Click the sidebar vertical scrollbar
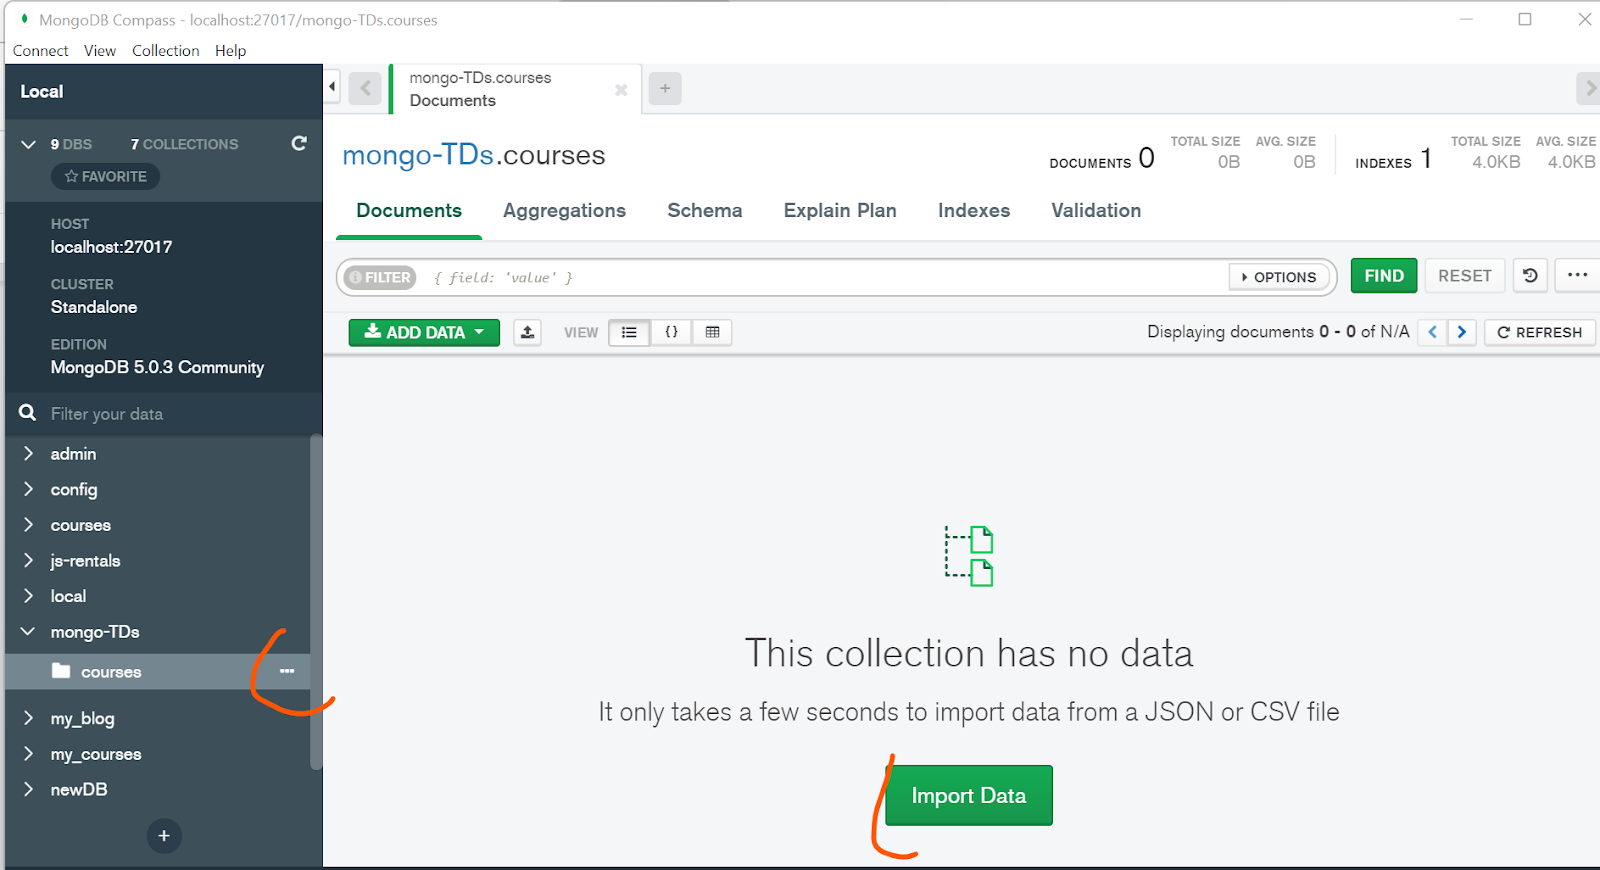The image size is (1600, 870). [316, 602]
